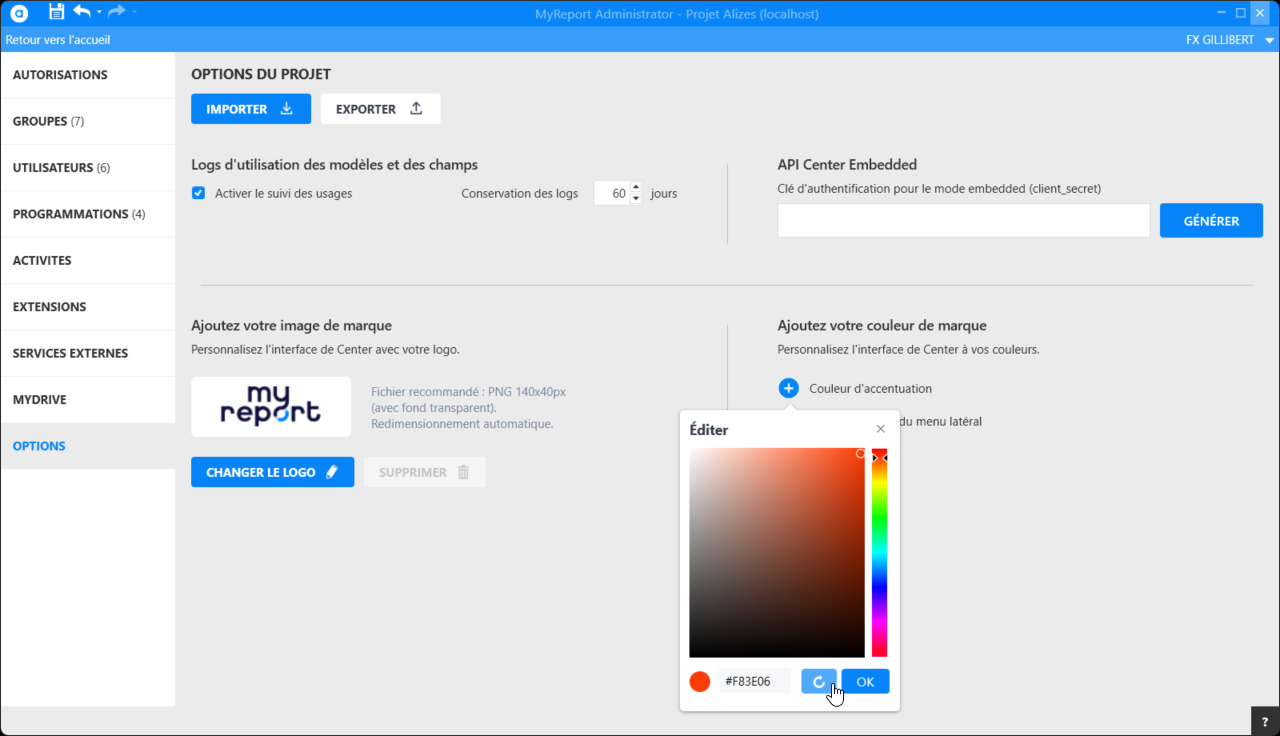Click the rainbow hue slider bar

tap(879, 560)
